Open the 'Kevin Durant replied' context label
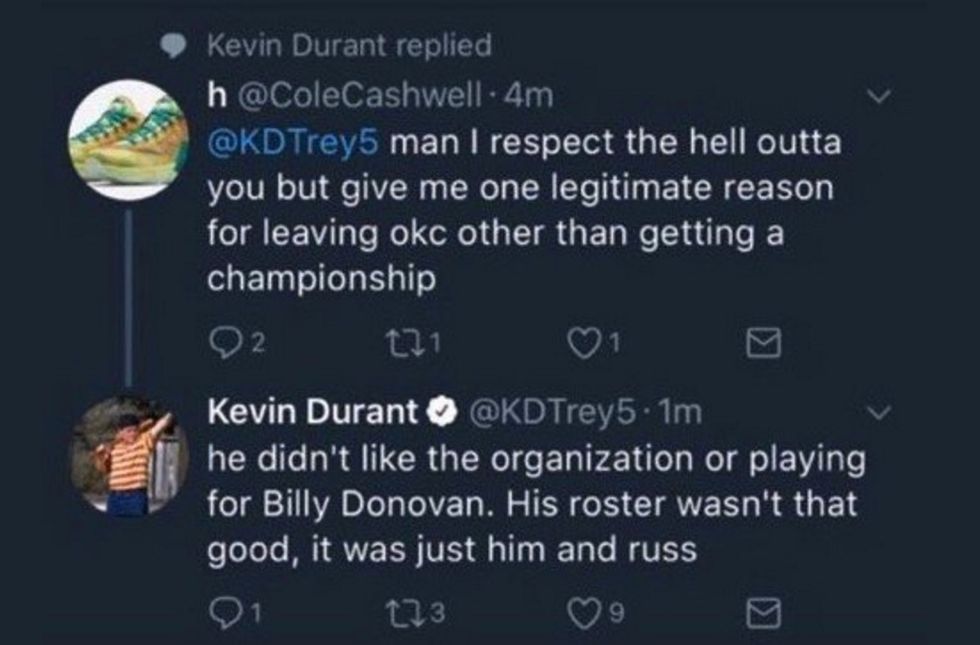 (x=348, y=45)
